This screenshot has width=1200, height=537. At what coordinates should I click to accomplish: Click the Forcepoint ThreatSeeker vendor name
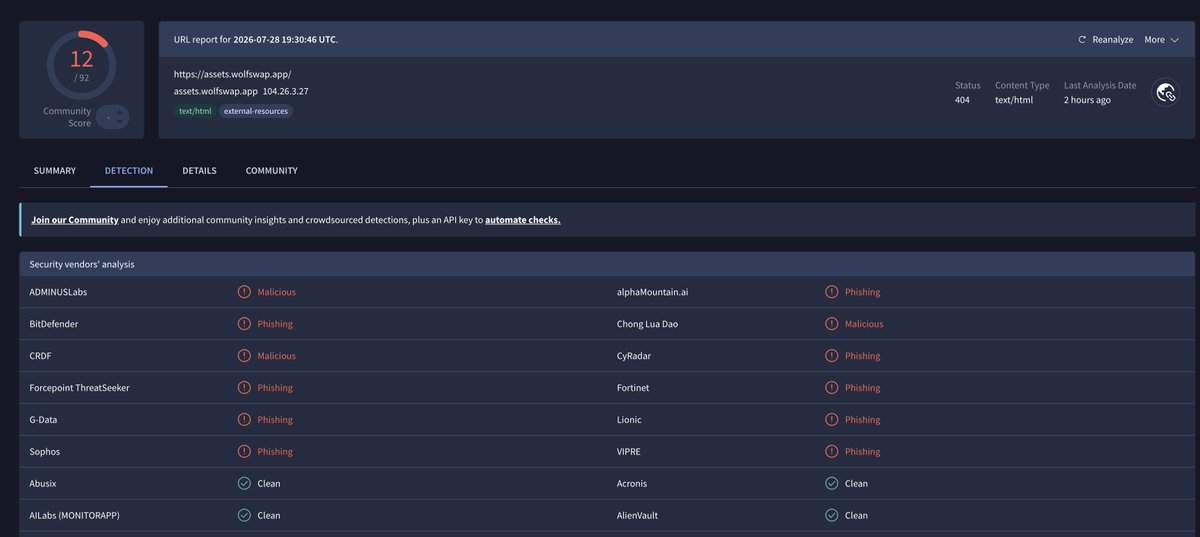pos(80,388)
